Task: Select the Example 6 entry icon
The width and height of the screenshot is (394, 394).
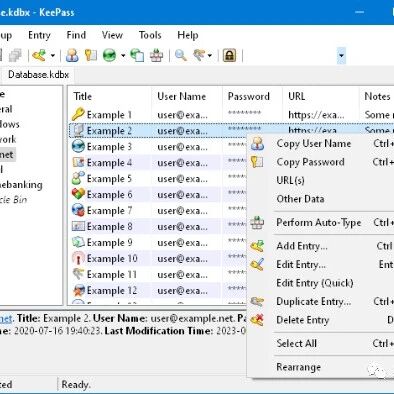Action: click(x=78, y=194)
